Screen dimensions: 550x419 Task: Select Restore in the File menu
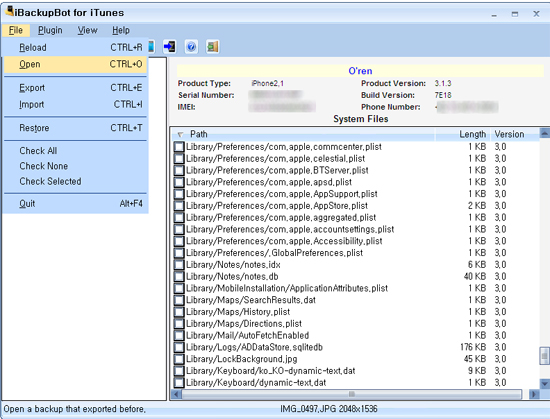coord(75,128)
